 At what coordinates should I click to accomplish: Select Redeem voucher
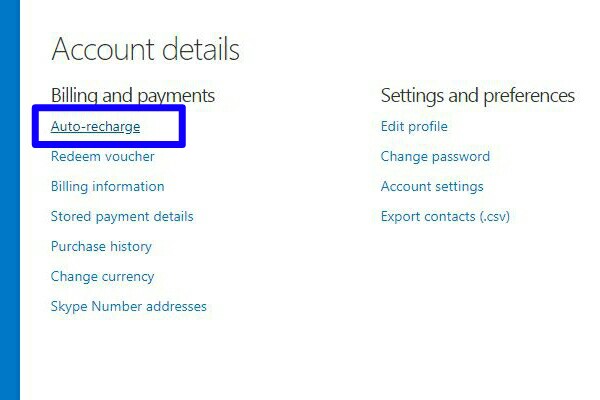click(x=103, y=156)
